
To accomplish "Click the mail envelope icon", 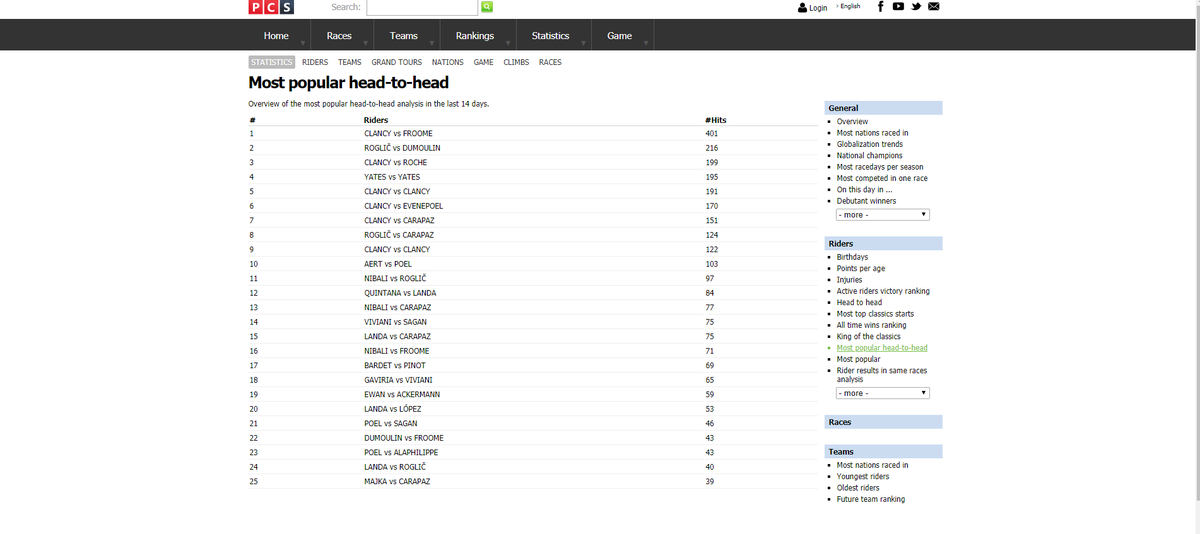I will click(934, 7).
